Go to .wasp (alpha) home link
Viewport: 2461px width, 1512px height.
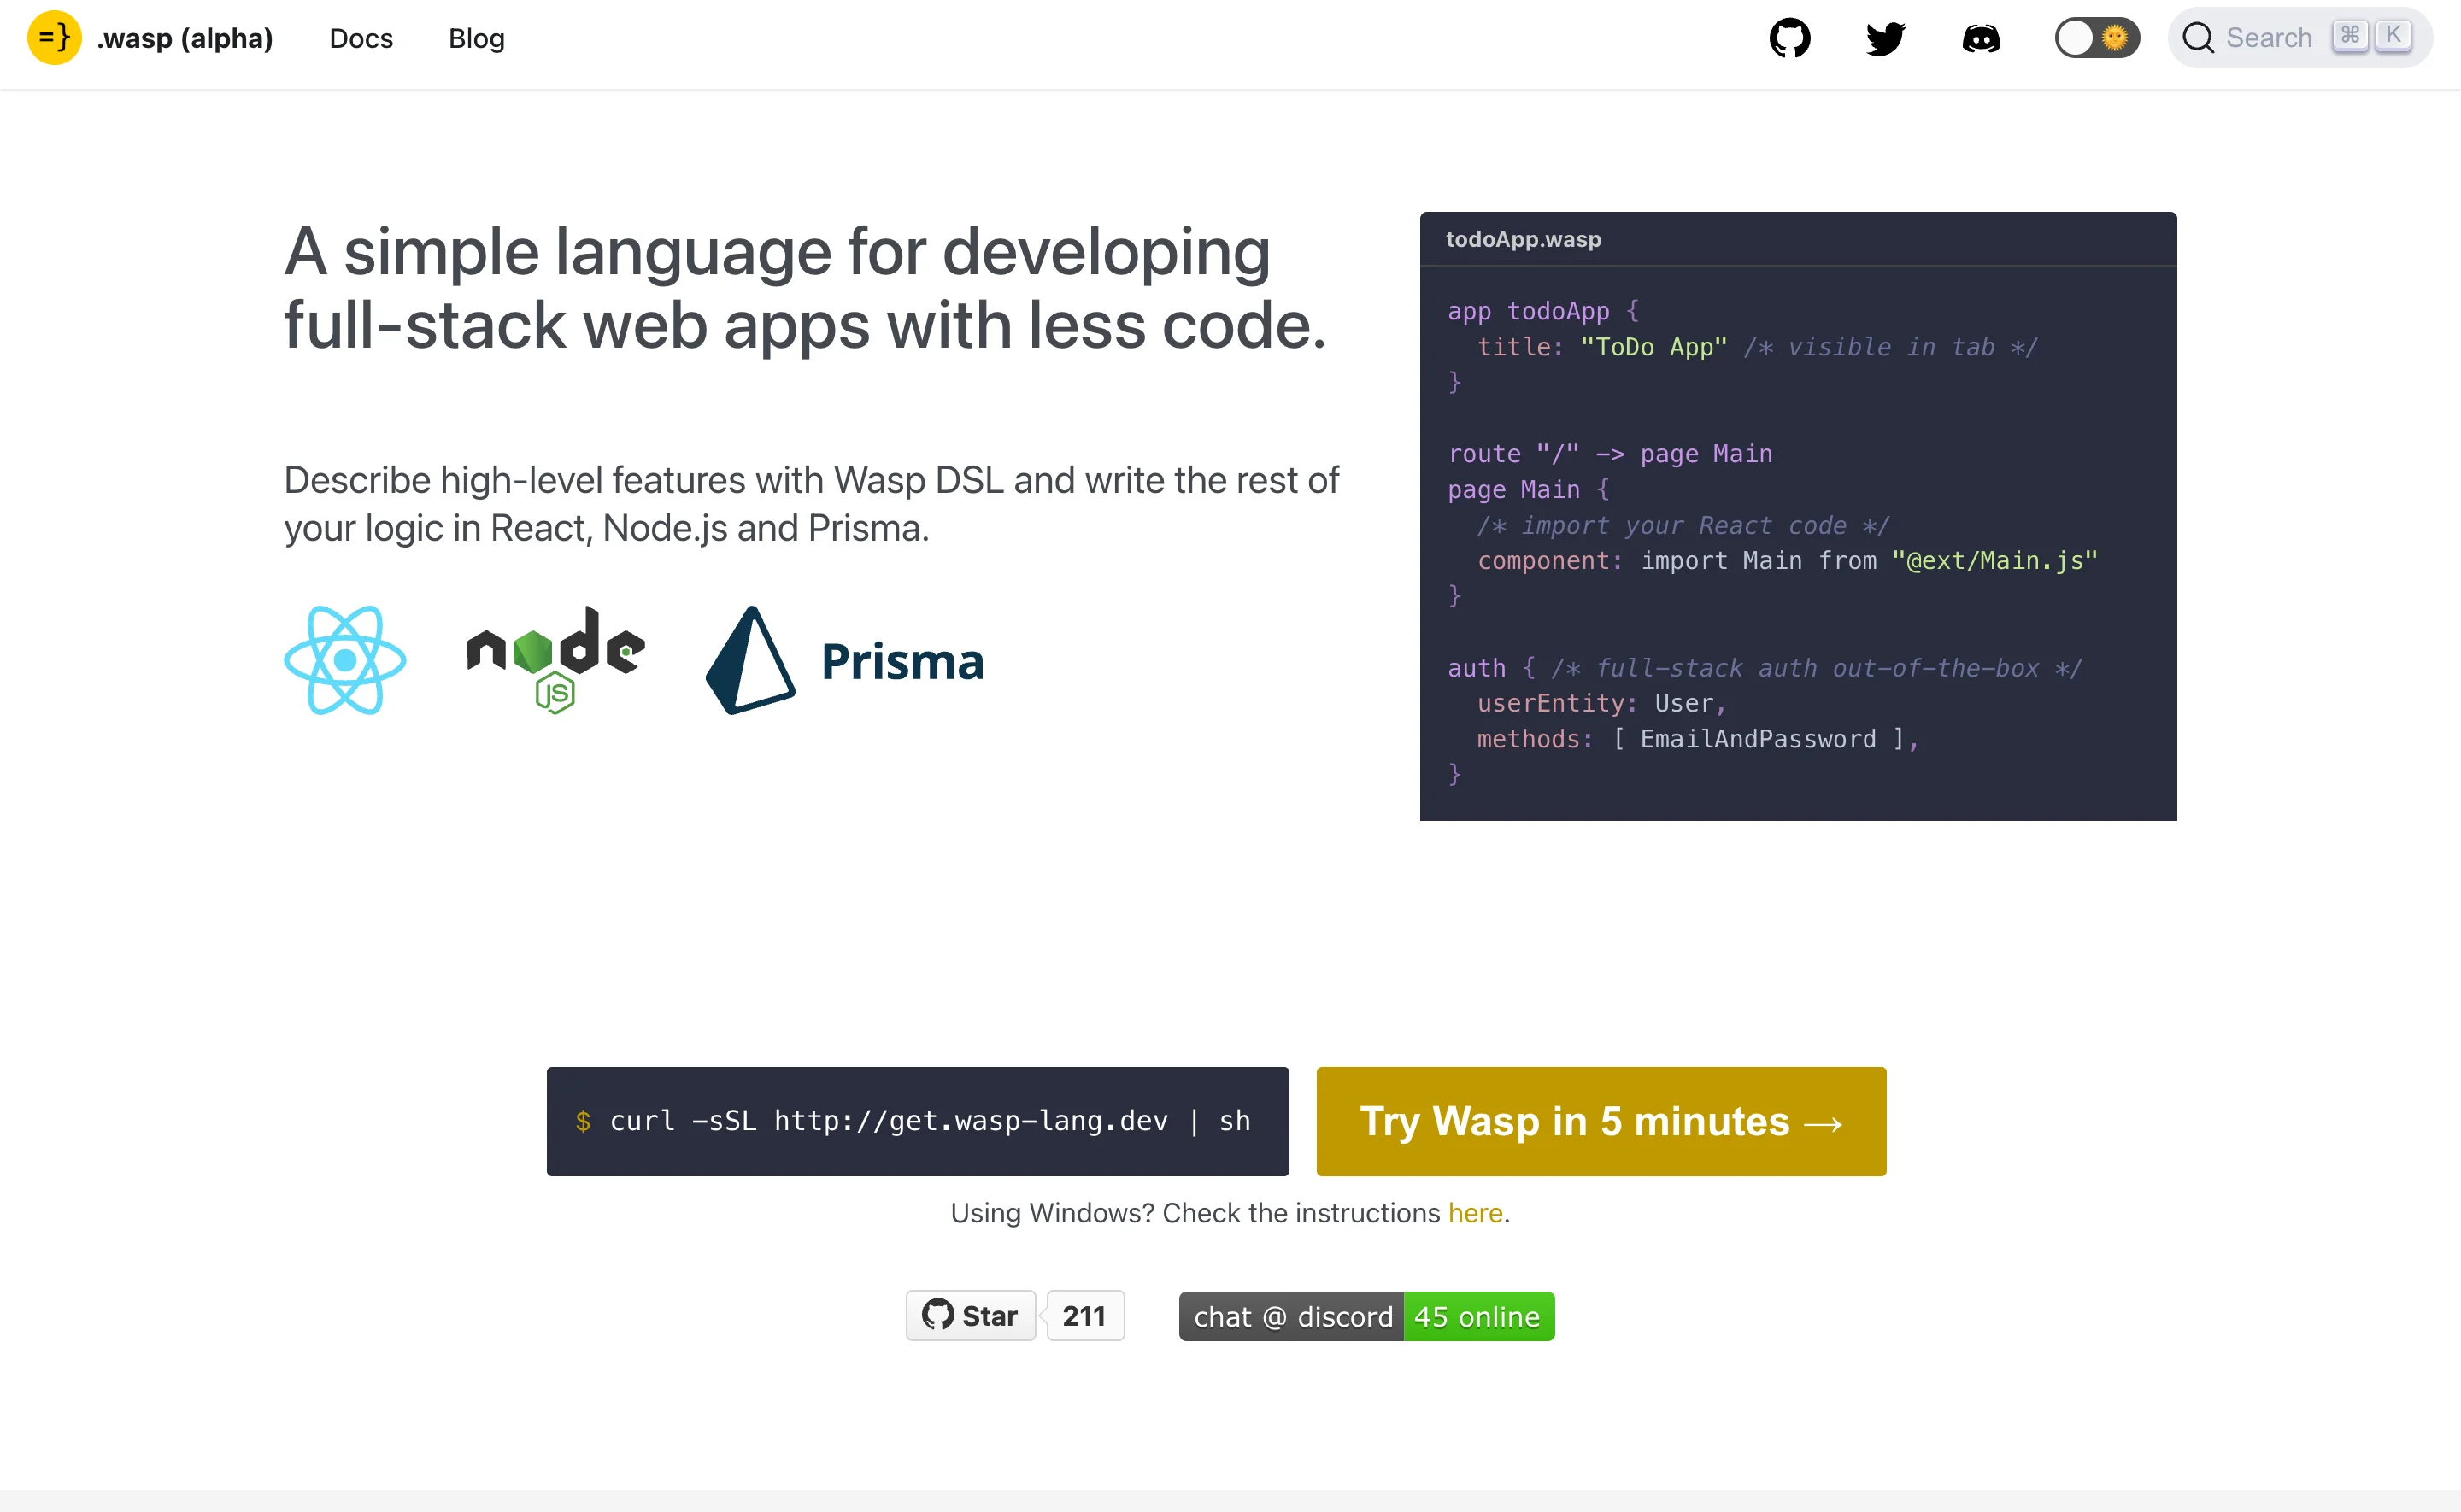185,38
